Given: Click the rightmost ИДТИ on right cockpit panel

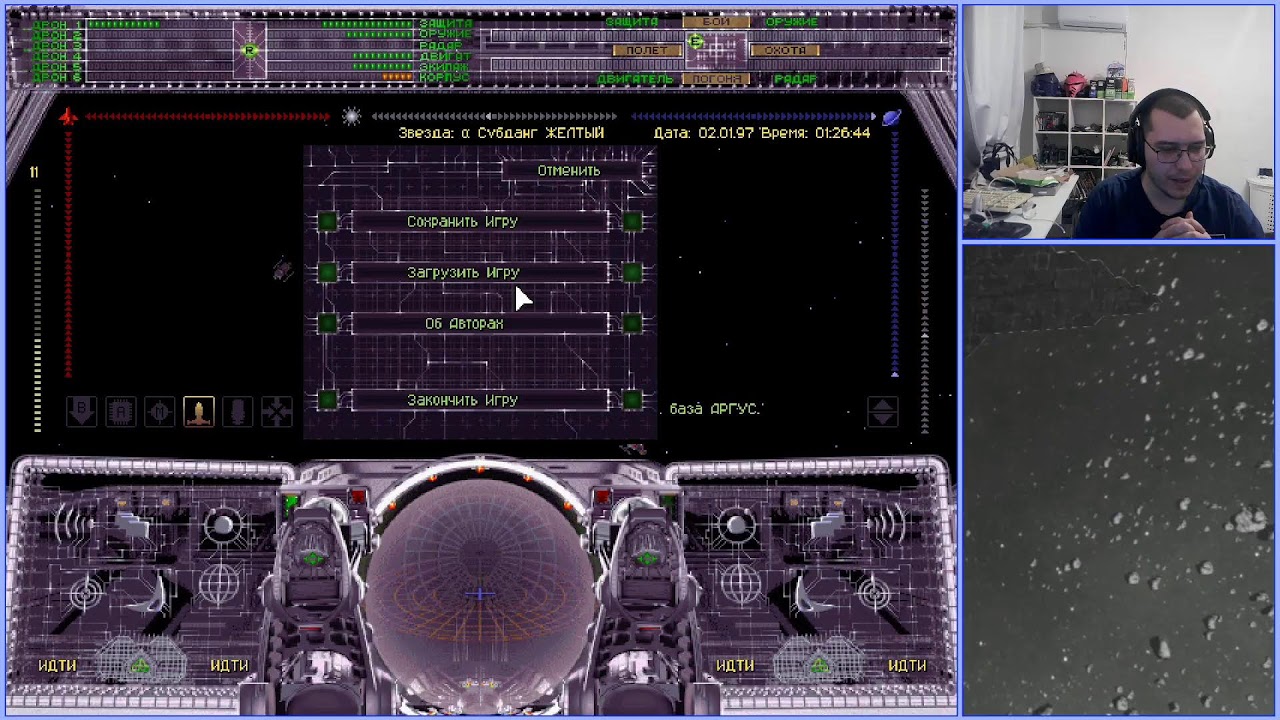Looking at the screenshot, I should 907,665.
